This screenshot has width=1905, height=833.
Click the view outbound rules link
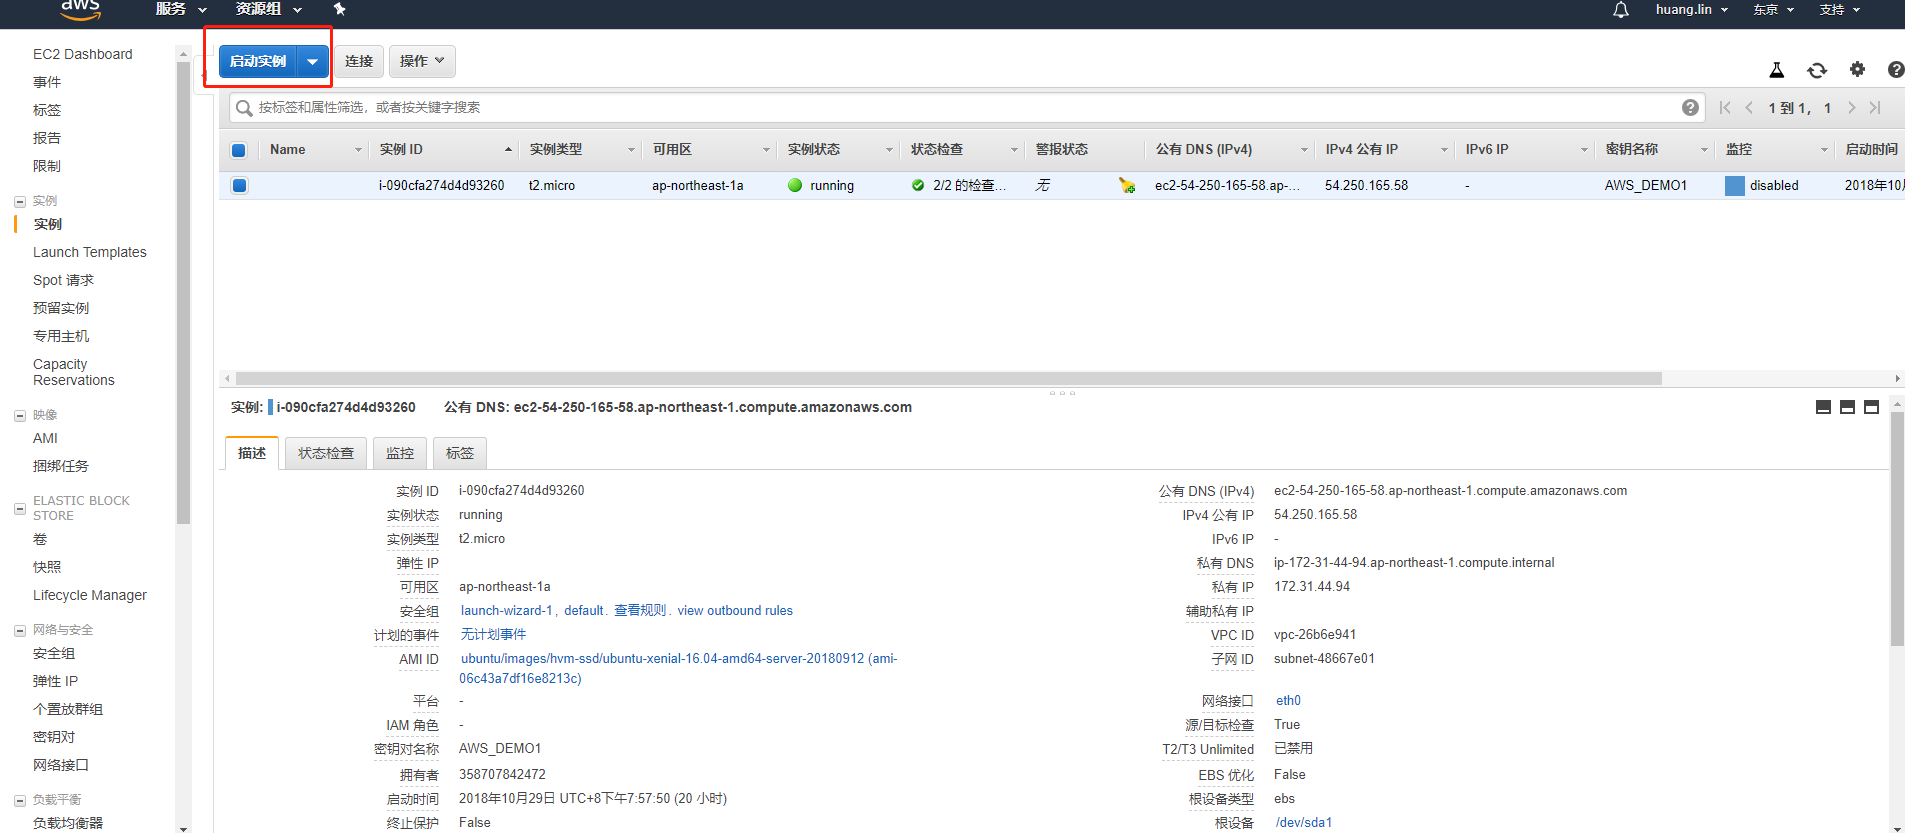tap(735, 610)
